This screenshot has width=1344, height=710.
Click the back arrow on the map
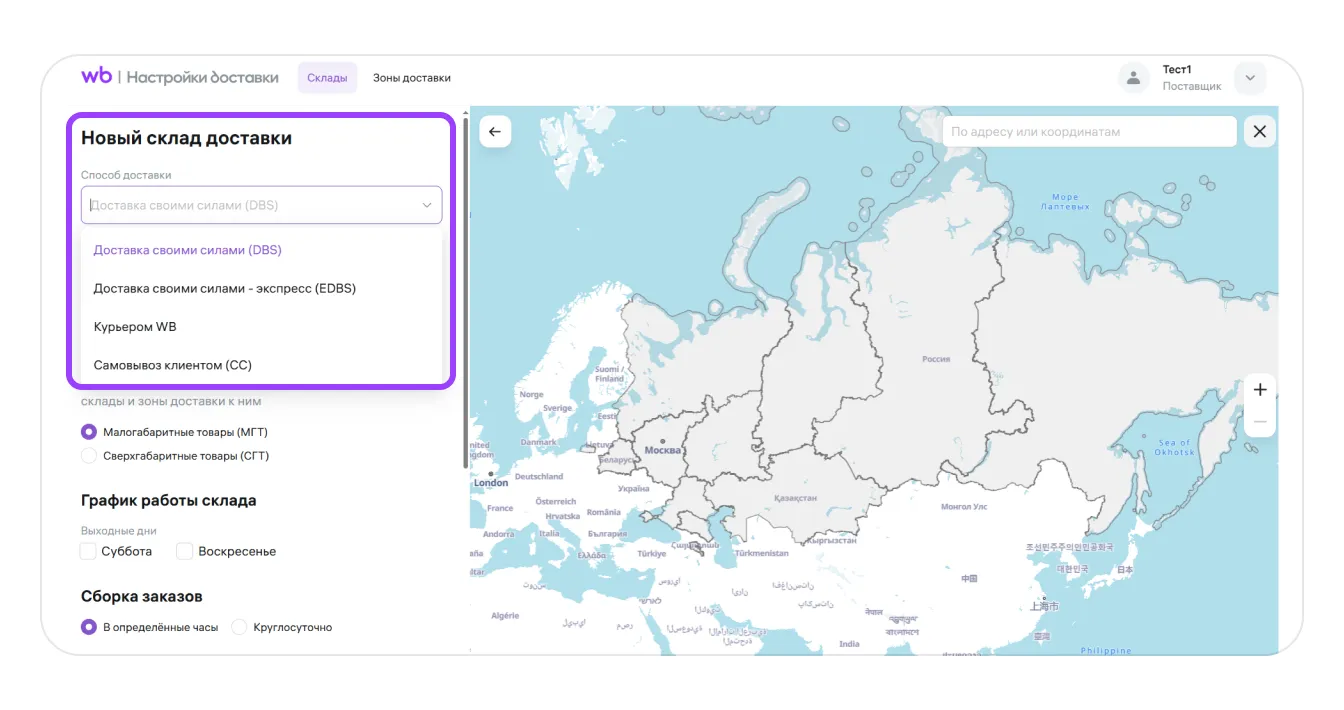click(x=495, y=132)
